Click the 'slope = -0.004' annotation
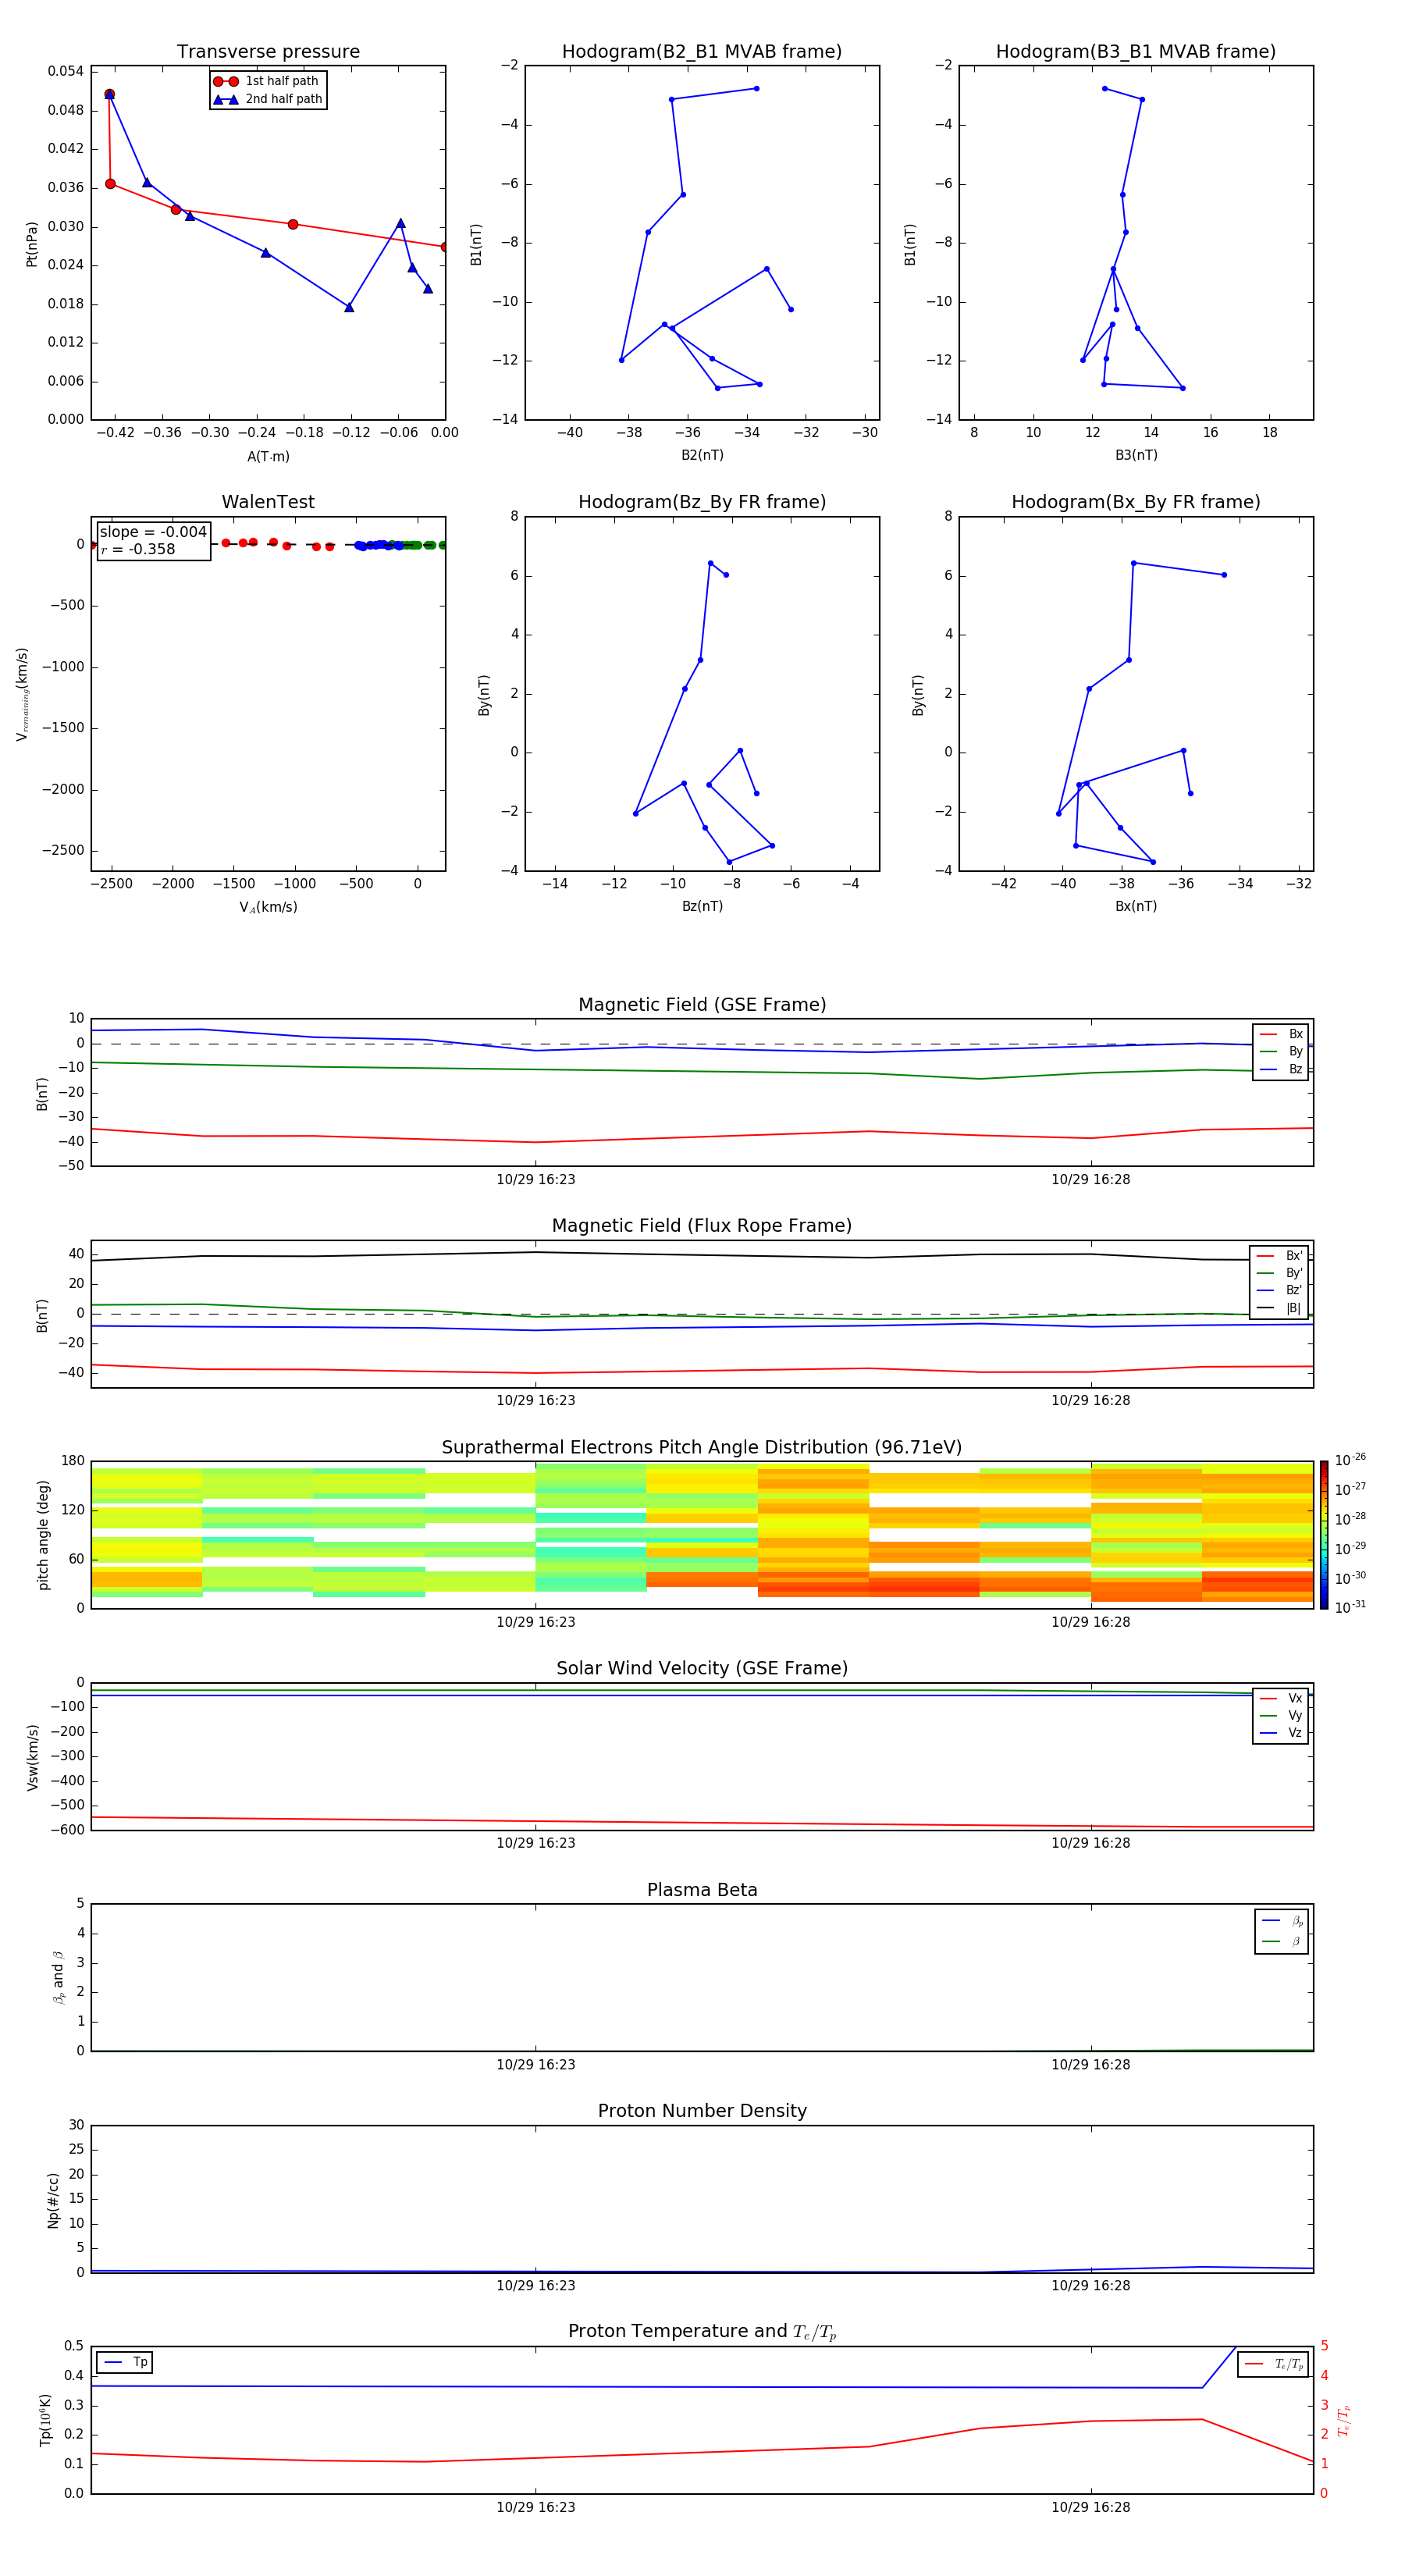1405x2576 pixels. [153, 532]
